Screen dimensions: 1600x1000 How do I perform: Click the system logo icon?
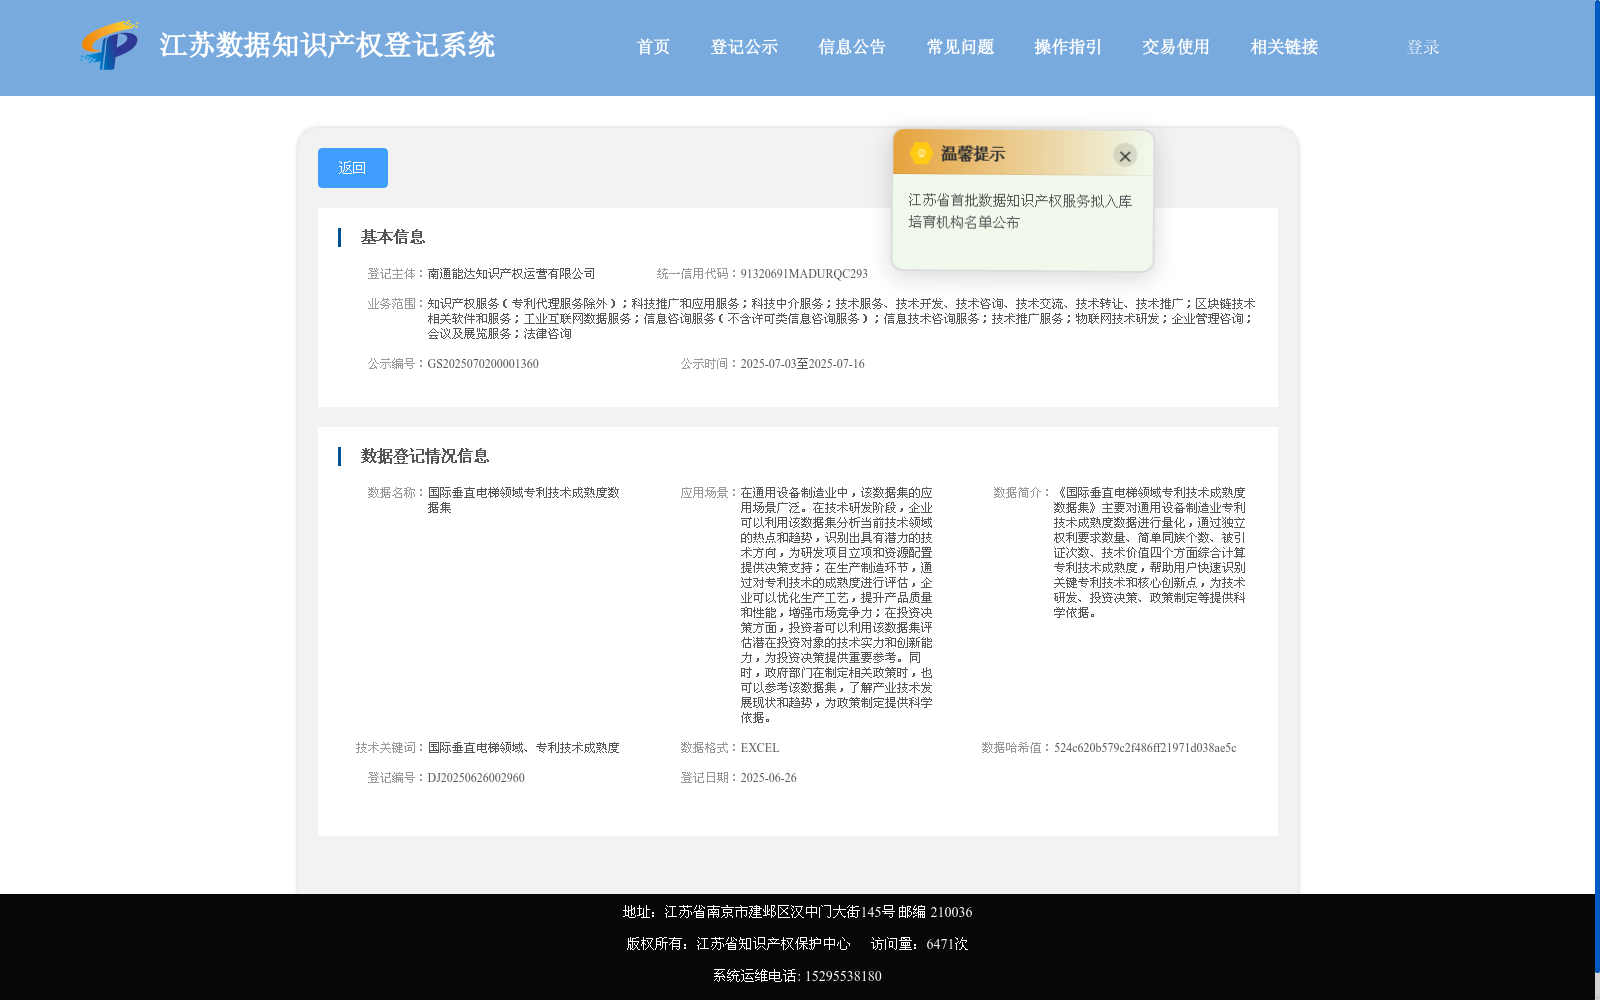coord(110,45)
